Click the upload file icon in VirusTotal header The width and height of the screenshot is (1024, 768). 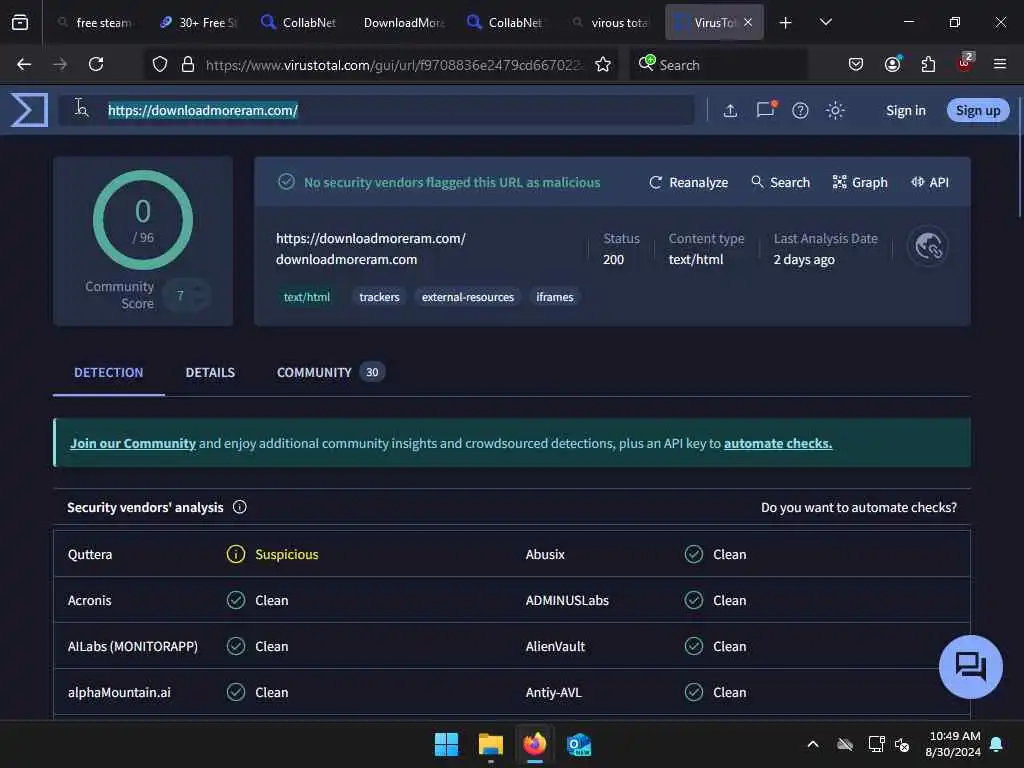pyautogui.click(x=730, y=110)
